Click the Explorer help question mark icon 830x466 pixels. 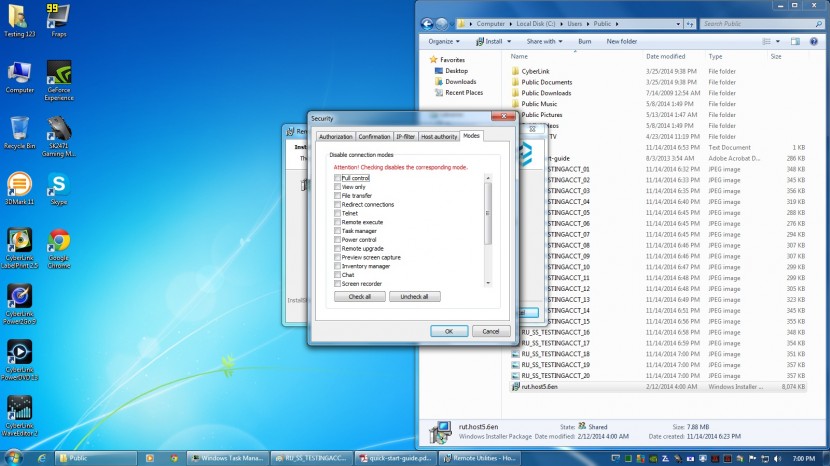click(x=814, y=41)
